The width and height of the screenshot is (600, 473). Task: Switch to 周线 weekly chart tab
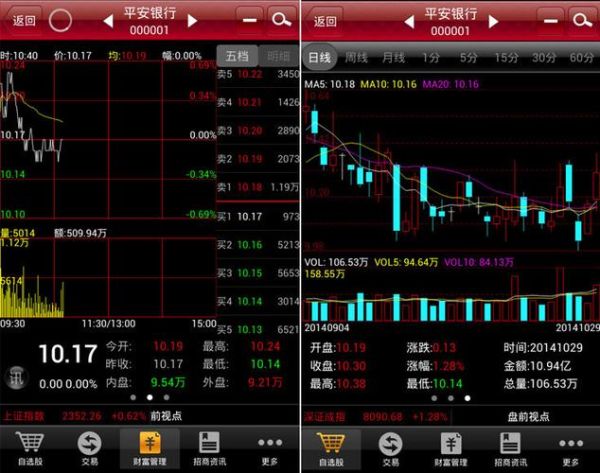pos(357,57)
